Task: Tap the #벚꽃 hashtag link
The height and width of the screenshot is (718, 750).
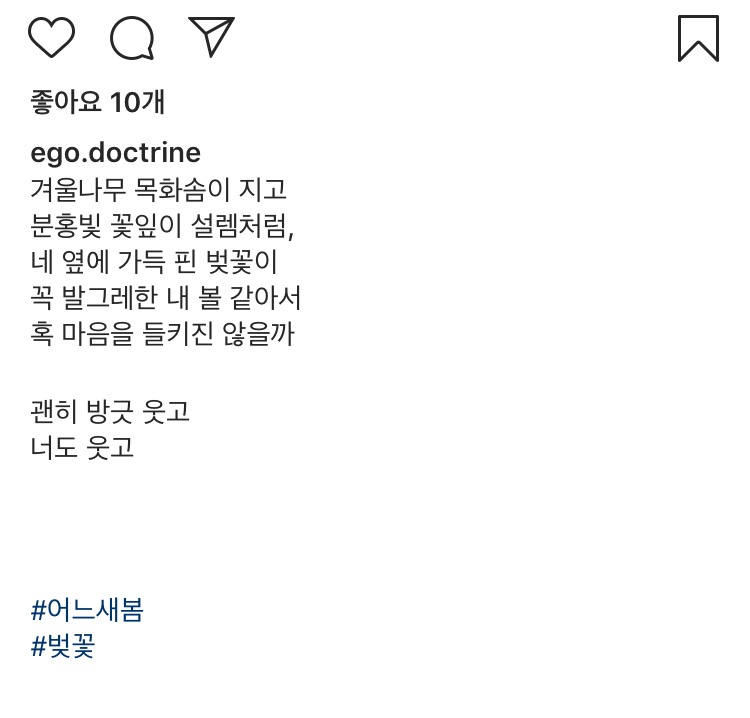Action: click(63, 645)
